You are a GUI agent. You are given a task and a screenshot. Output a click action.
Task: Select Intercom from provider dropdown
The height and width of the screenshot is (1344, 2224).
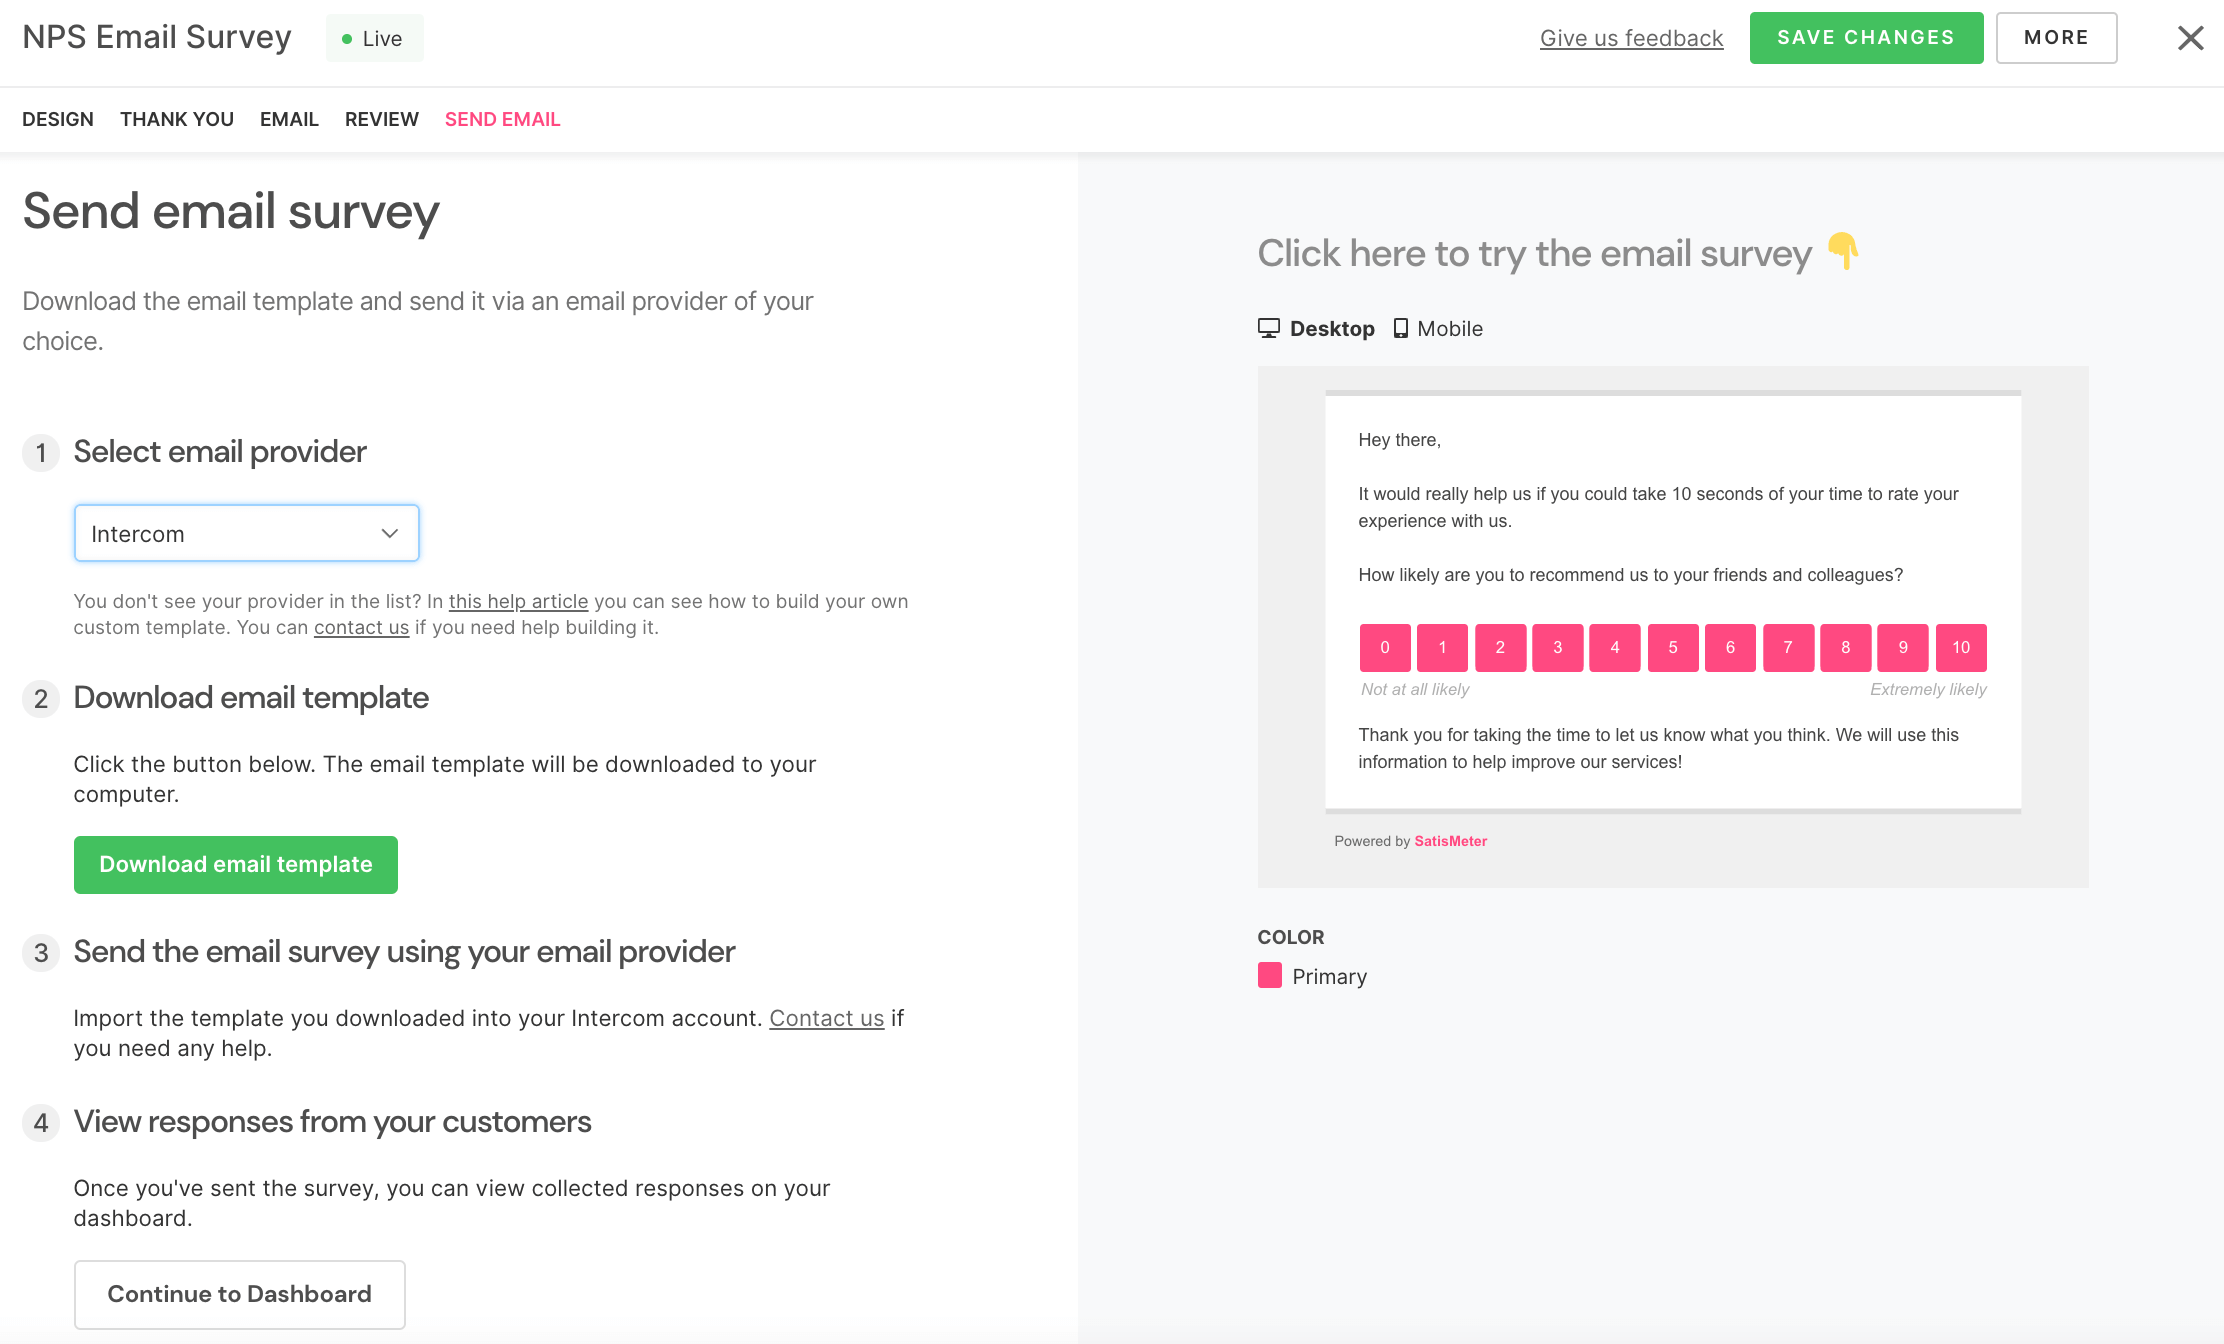[x=246, y=532]
